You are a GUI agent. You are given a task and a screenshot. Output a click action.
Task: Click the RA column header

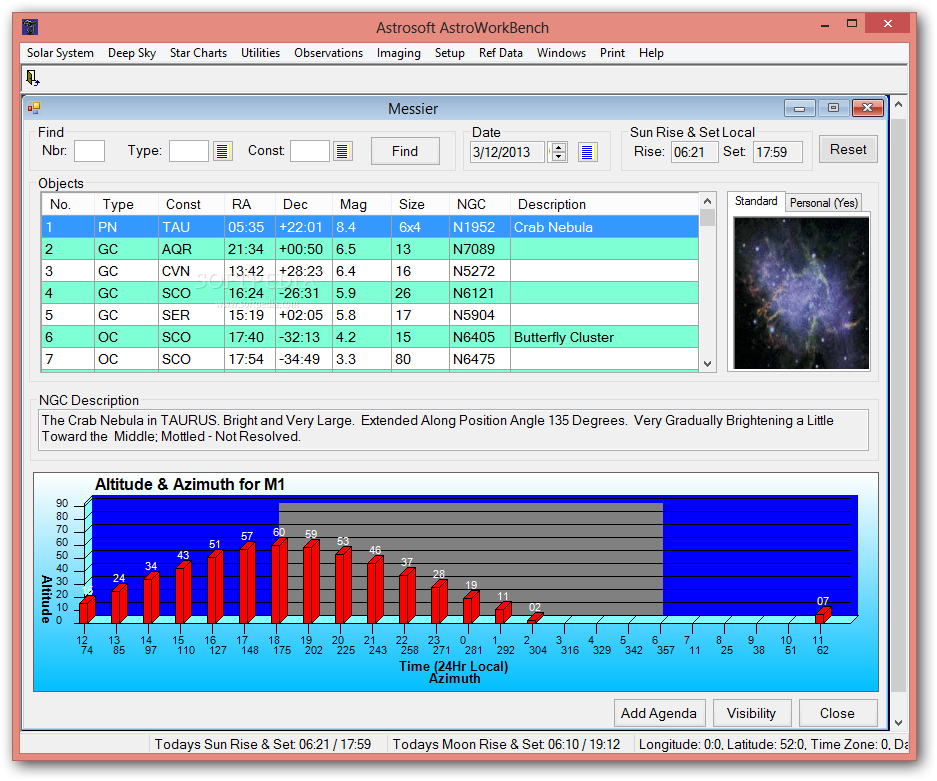250,204
